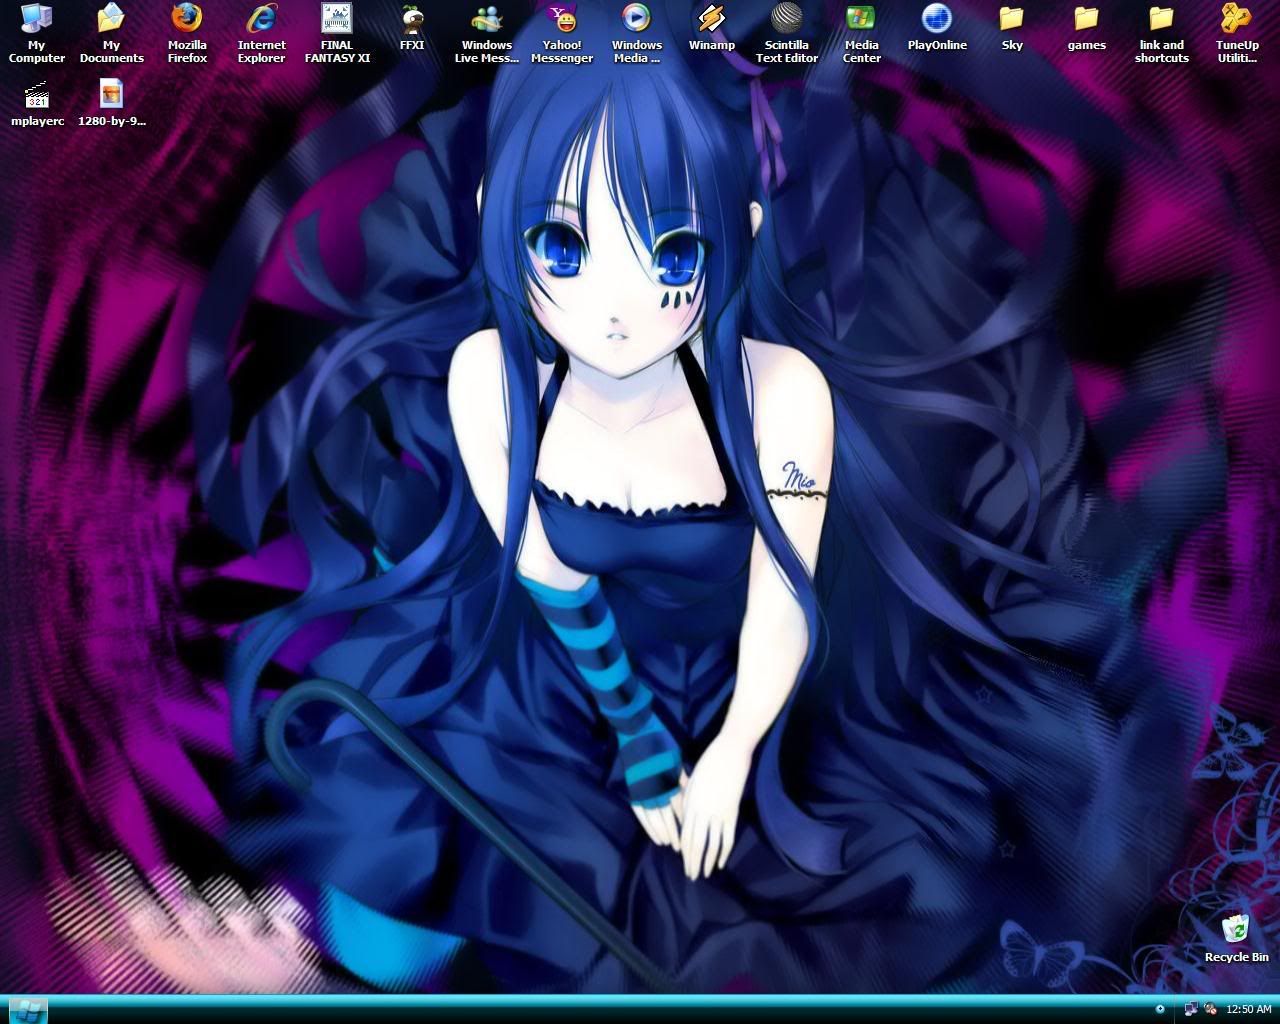The width and height of the screenshot is (1280, 1024).
Task: Select the games folder
Action: coord(1087,27)
